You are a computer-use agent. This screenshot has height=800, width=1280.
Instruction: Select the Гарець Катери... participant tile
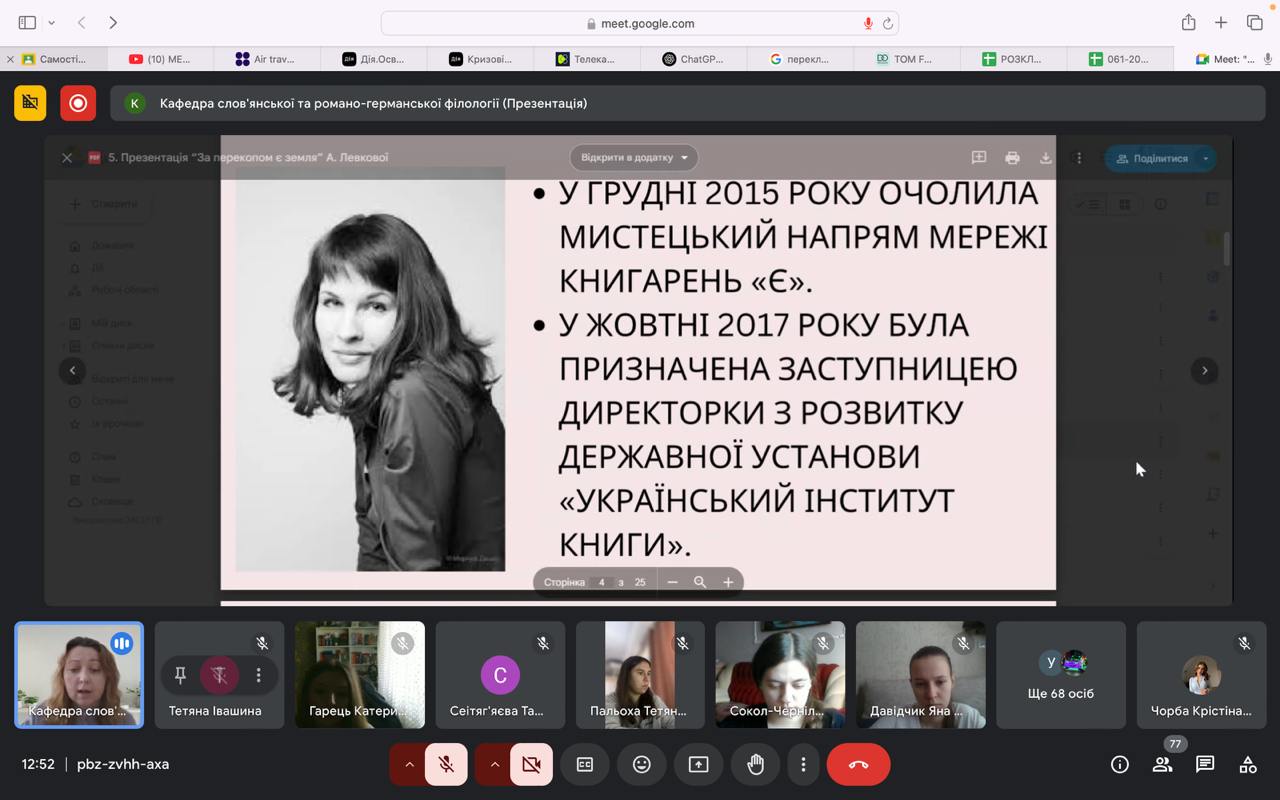(x=360, y=675)
